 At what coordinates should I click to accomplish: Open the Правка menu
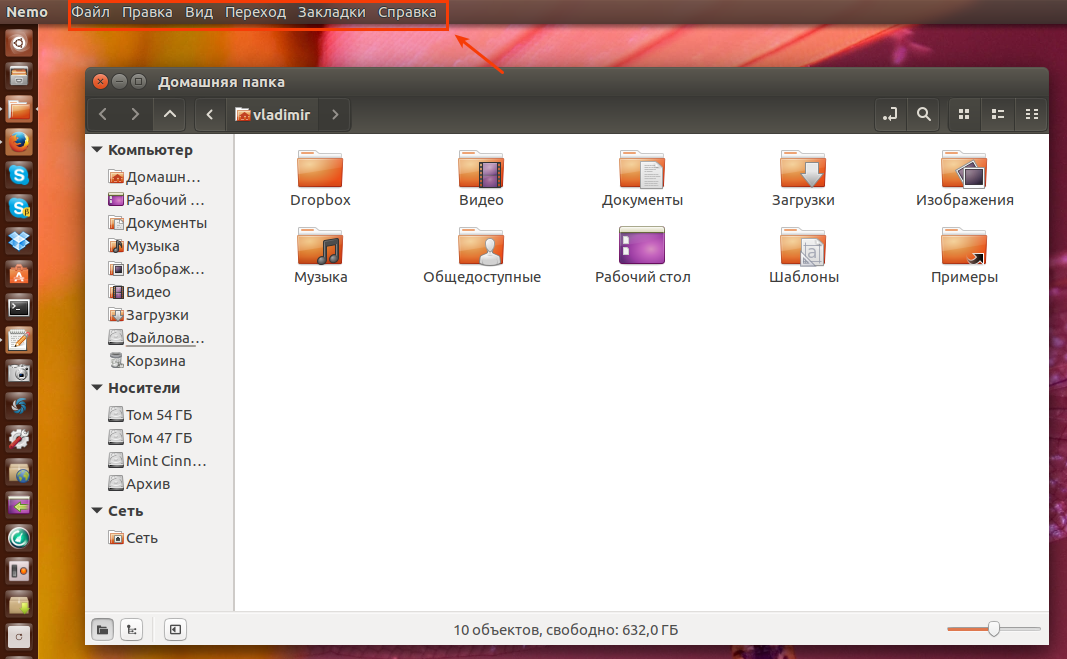(x=147, y=12)
